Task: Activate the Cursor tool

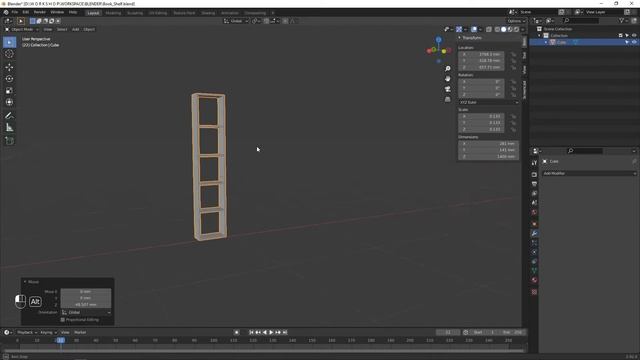Action: click(9, 54)
